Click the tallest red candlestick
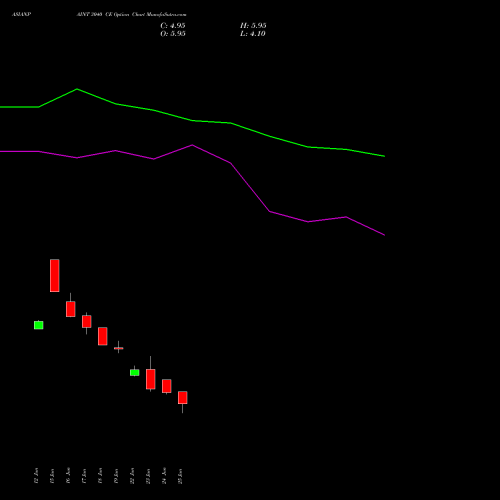Viewport: 500px width, 500px height. [55, 276]
